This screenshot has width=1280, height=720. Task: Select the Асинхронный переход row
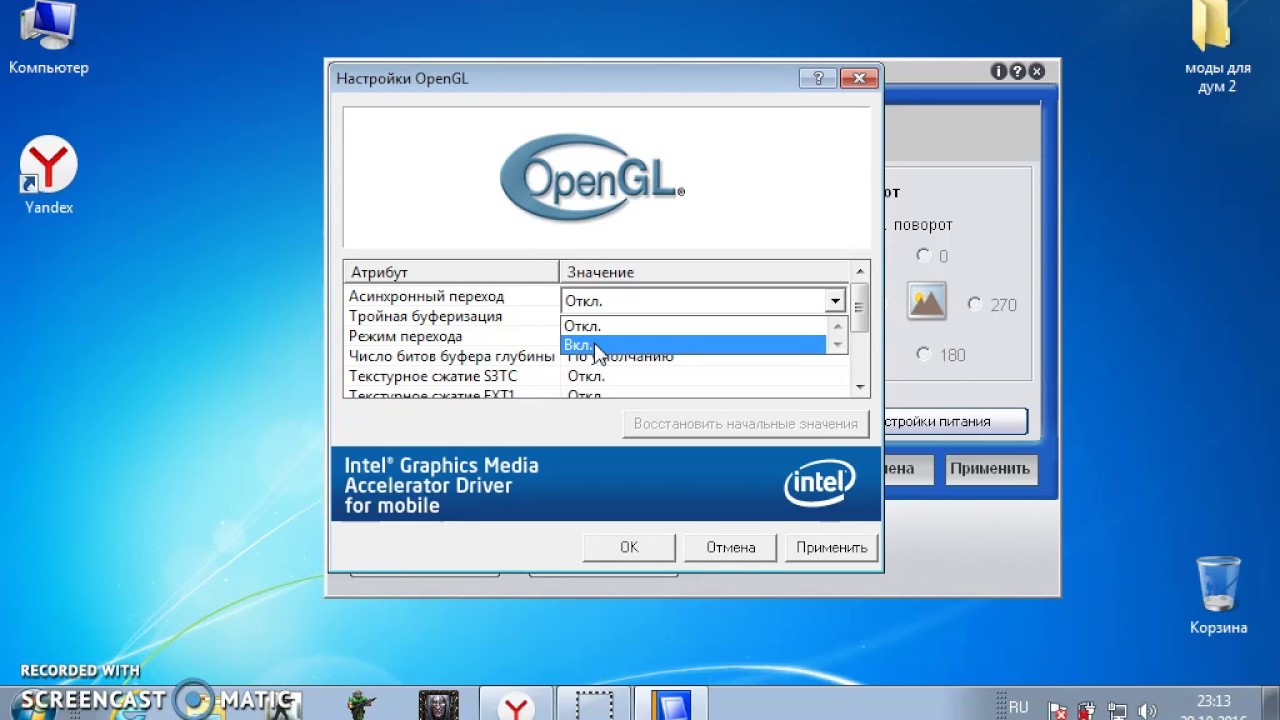(x=452, y=296)
